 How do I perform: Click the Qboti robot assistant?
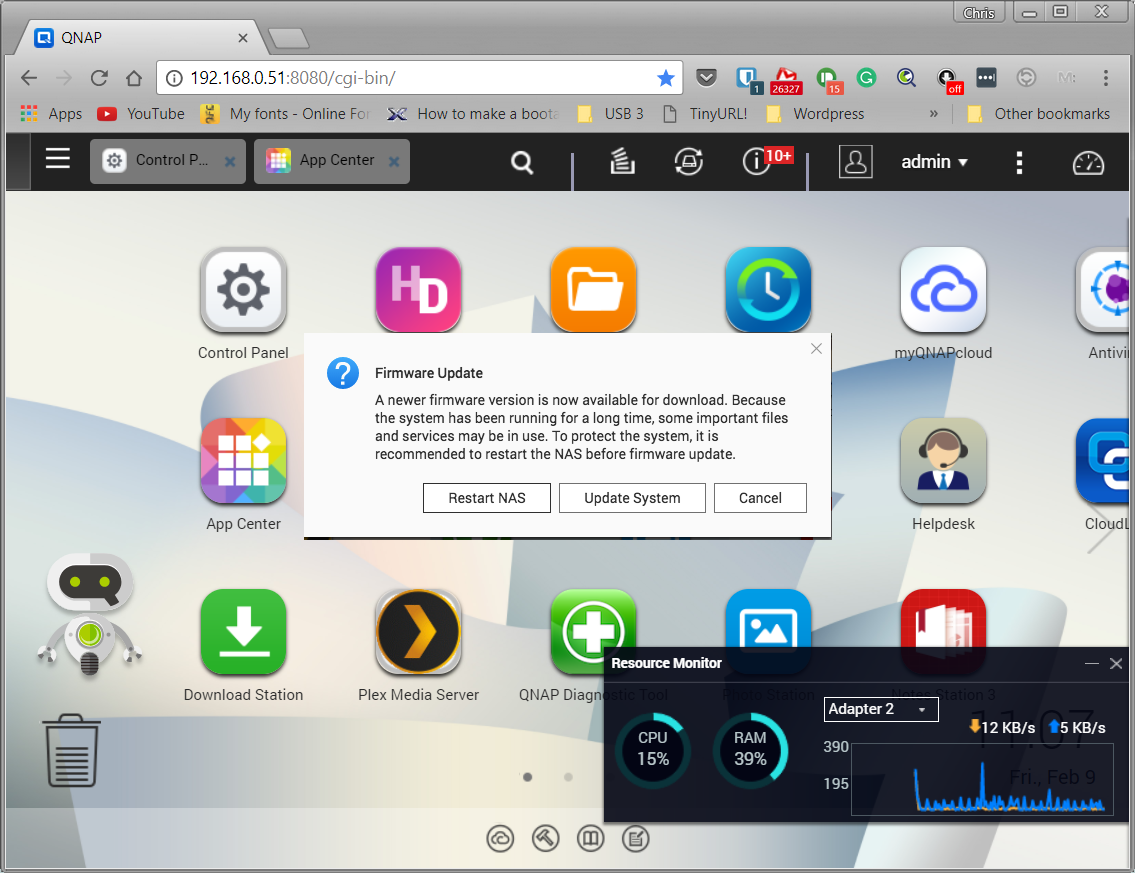click(90, 615)
